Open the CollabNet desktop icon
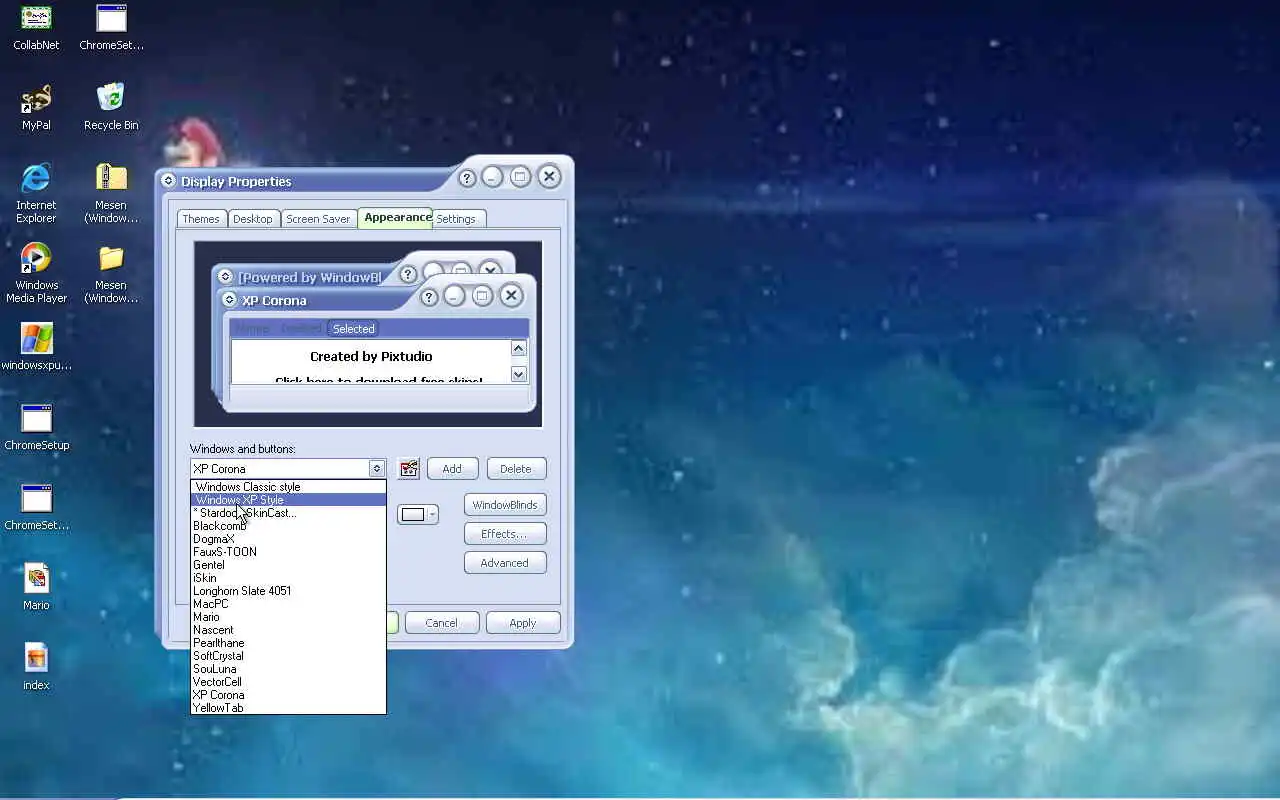The width and height of the screenshot is (1280, 800). [36, 28]
